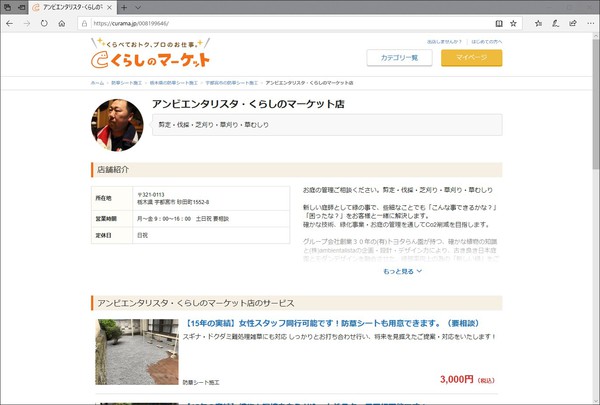Click the set tabs aside icon

pos(22,7)
